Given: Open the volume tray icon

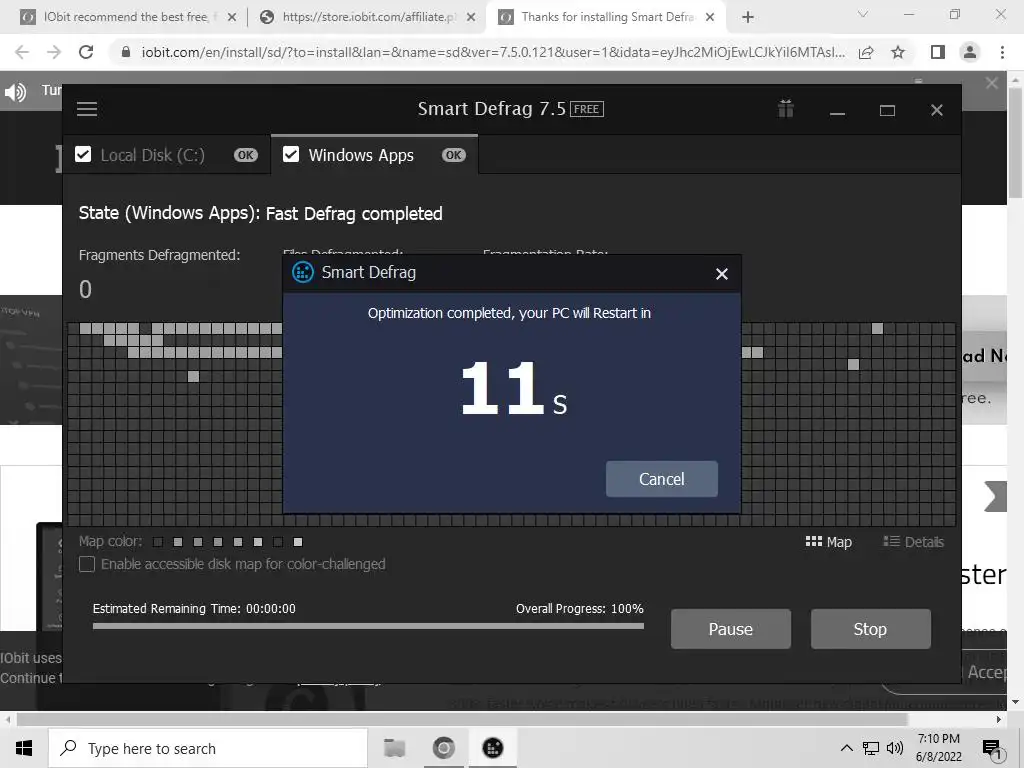Looking at the screenshot, I should point(895,748).
